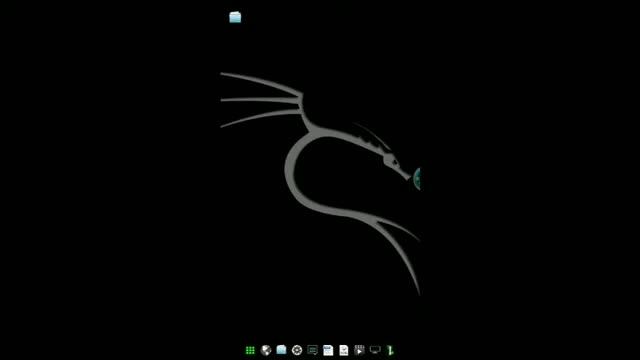Open the text document icon in dock
The image size is (640, 360).
(x=344, y=350)
